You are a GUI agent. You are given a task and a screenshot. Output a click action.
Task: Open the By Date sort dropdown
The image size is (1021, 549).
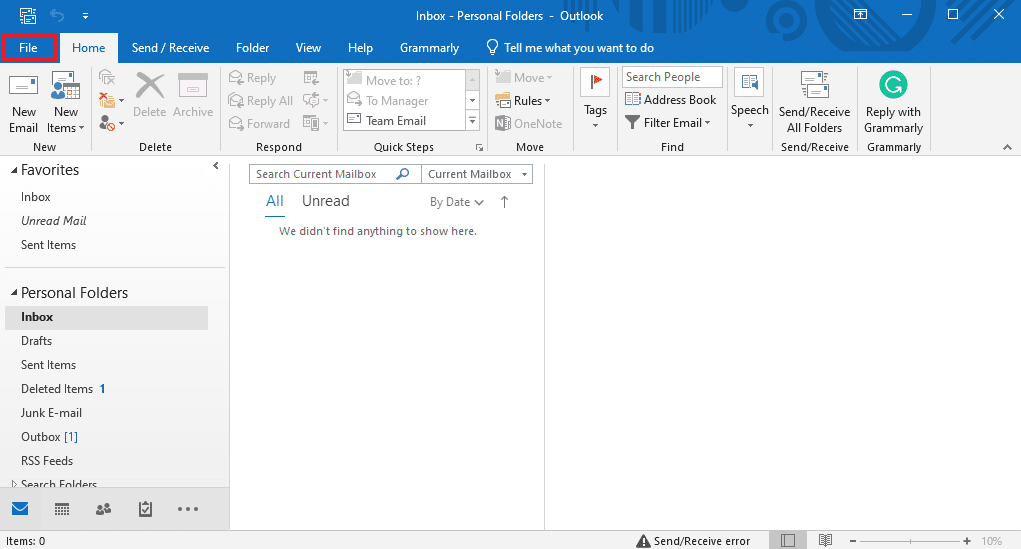[x=456, y=202]
